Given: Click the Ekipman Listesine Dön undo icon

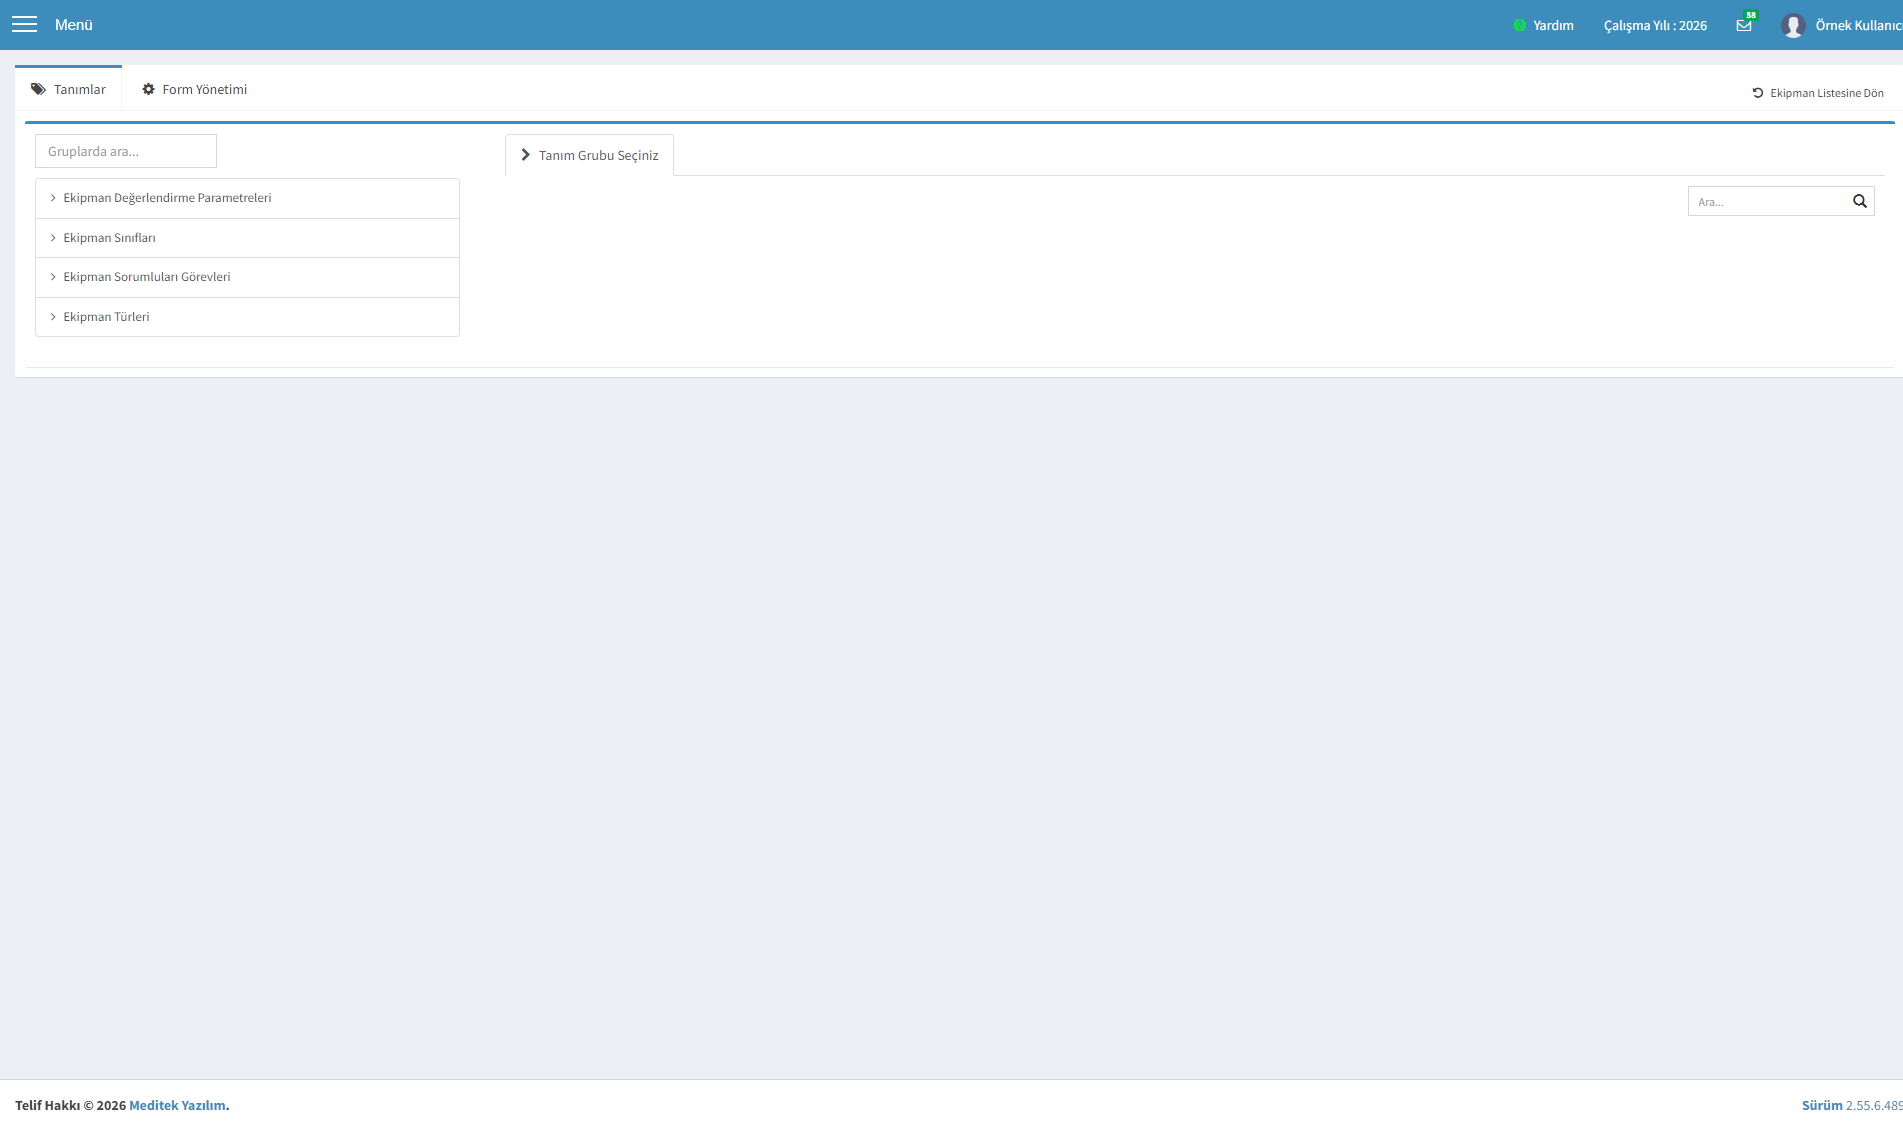Looking at the screenshot, I should click(x=1758, y=93).
